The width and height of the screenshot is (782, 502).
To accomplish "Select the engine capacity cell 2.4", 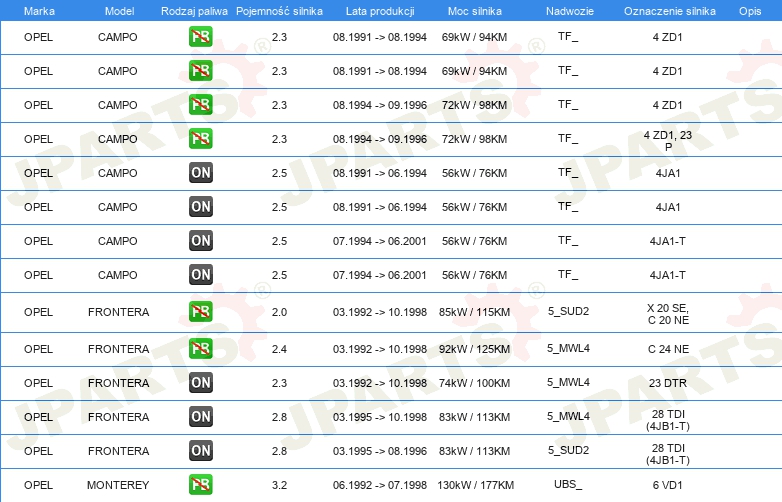I will click(x=279, y=349).
